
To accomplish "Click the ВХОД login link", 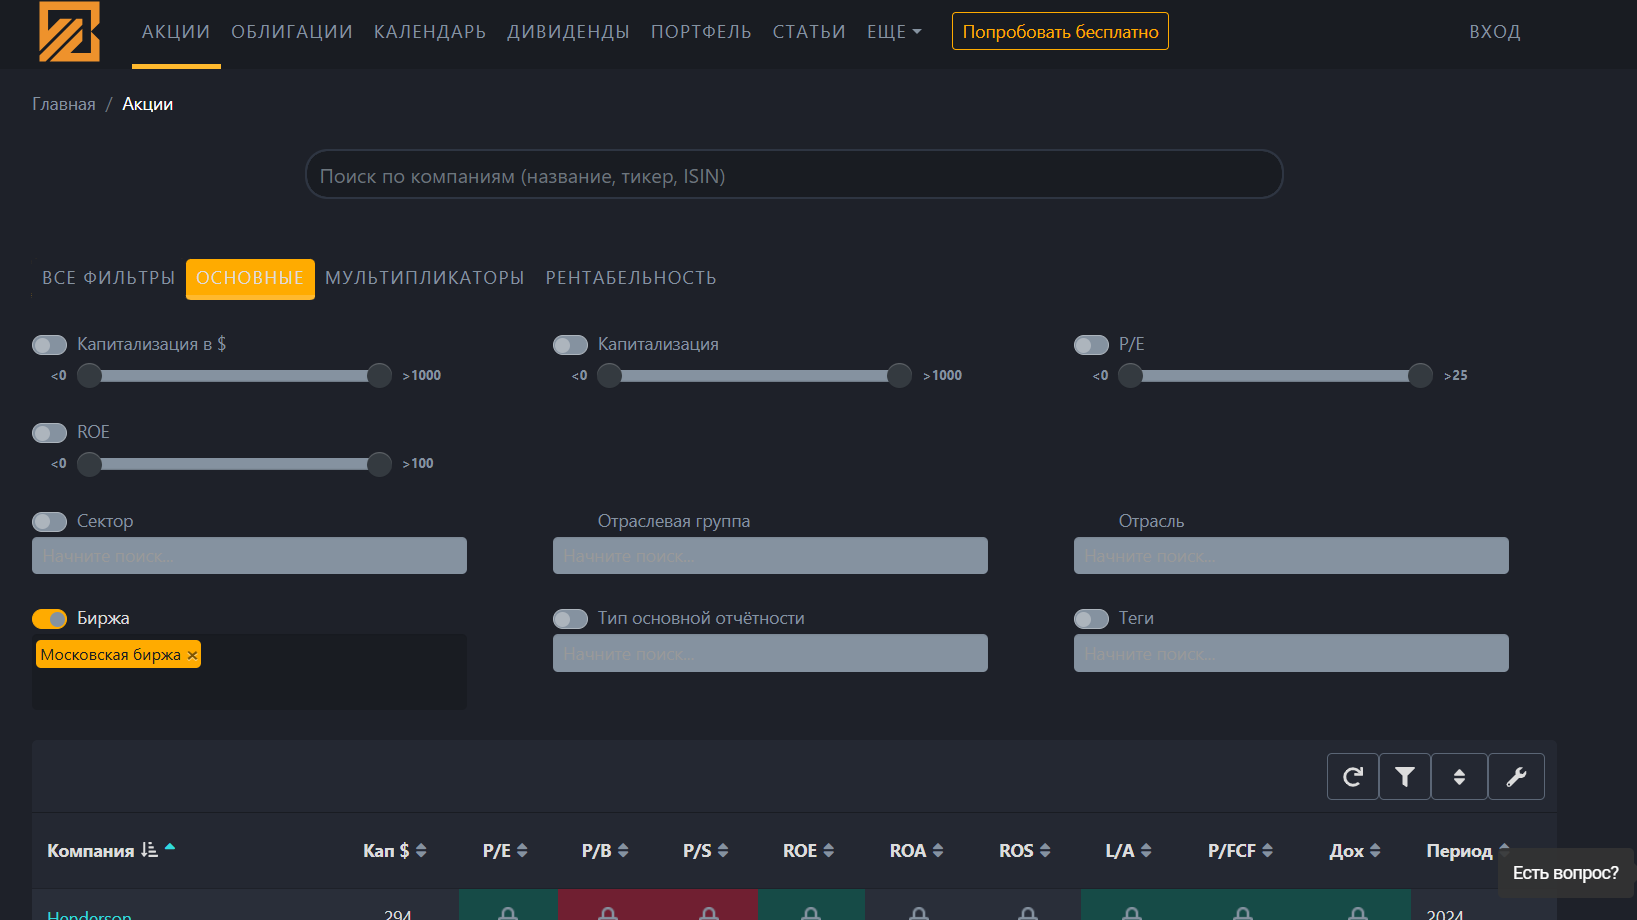I will [x=1495, y=32].
